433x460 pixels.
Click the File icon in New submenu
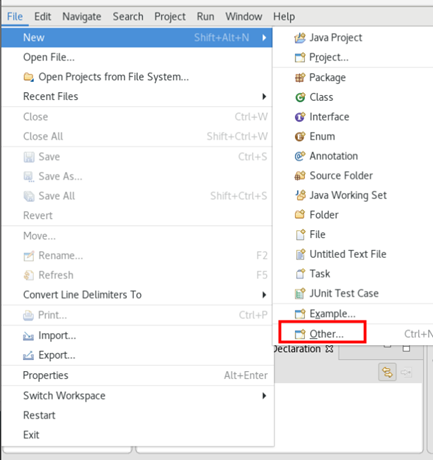click(x=300, y=235)
